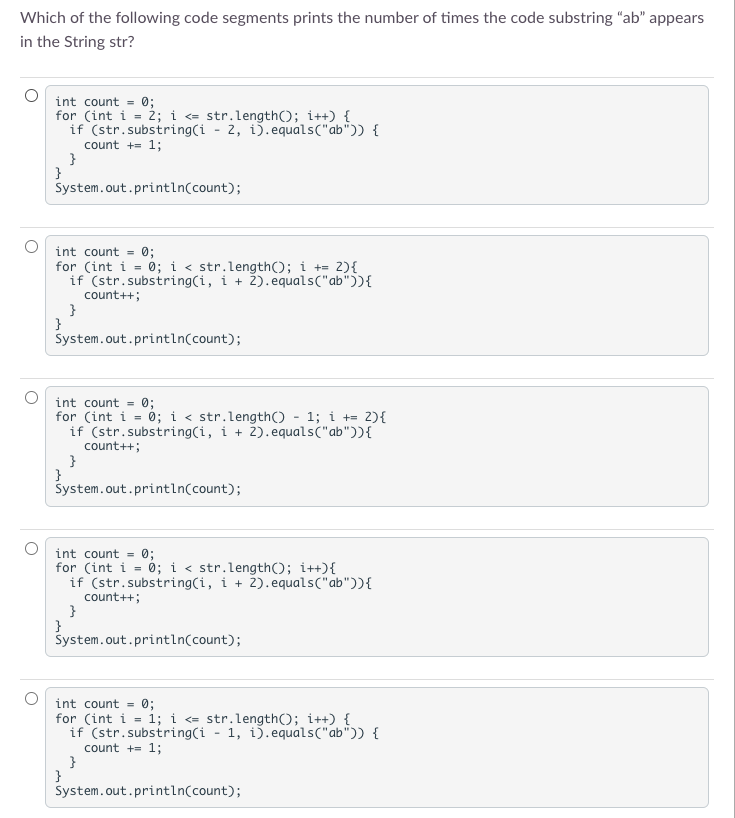Click the closing brace in the first code box
The height and width of the screenshot is (818, 735).
pyautogui.click(x=57, y=174)
